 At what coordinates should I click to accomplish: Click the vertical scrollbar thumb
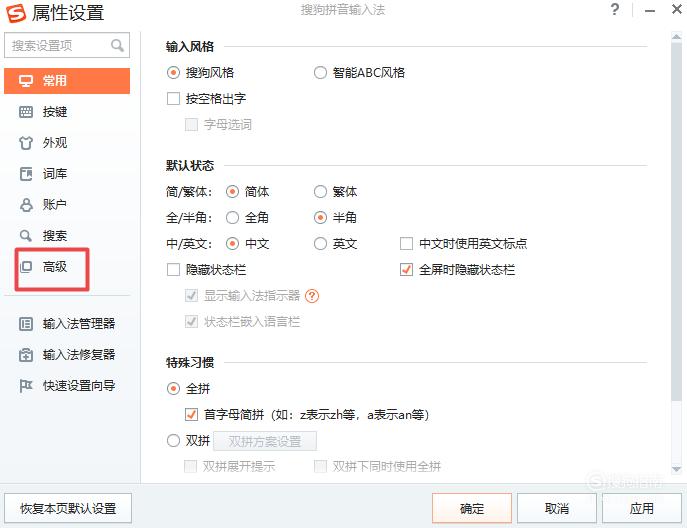676,221
